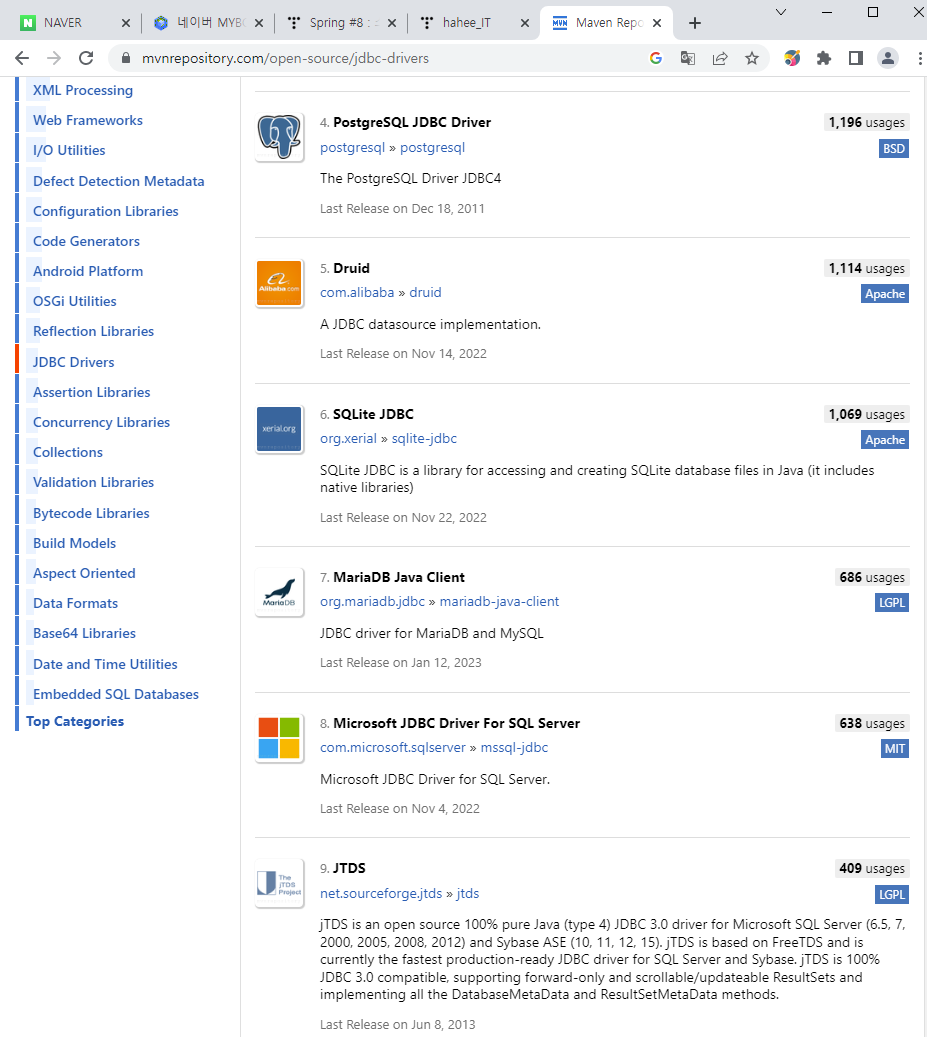Open Embedded SQL Databases category
Screen dimensions: 927x1037
(x=116, y=694)
